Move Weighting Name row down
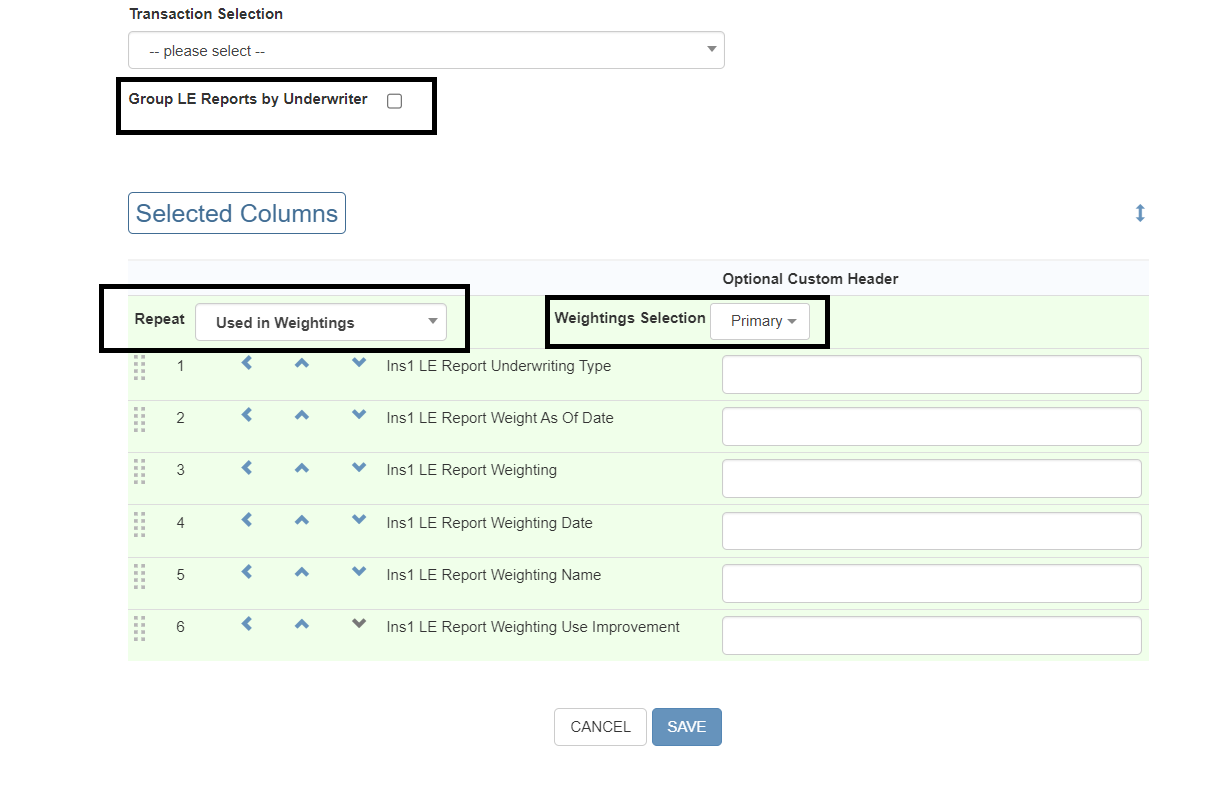This screenshot has width=1218, height=799. point(359,572)
